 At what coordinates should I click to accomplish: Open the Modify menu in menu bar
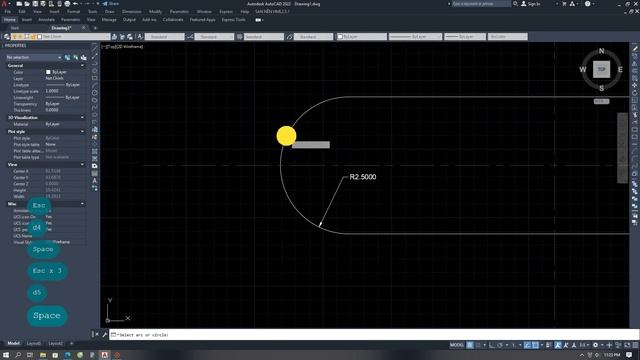pyautogui.click(x=155, y=11)
